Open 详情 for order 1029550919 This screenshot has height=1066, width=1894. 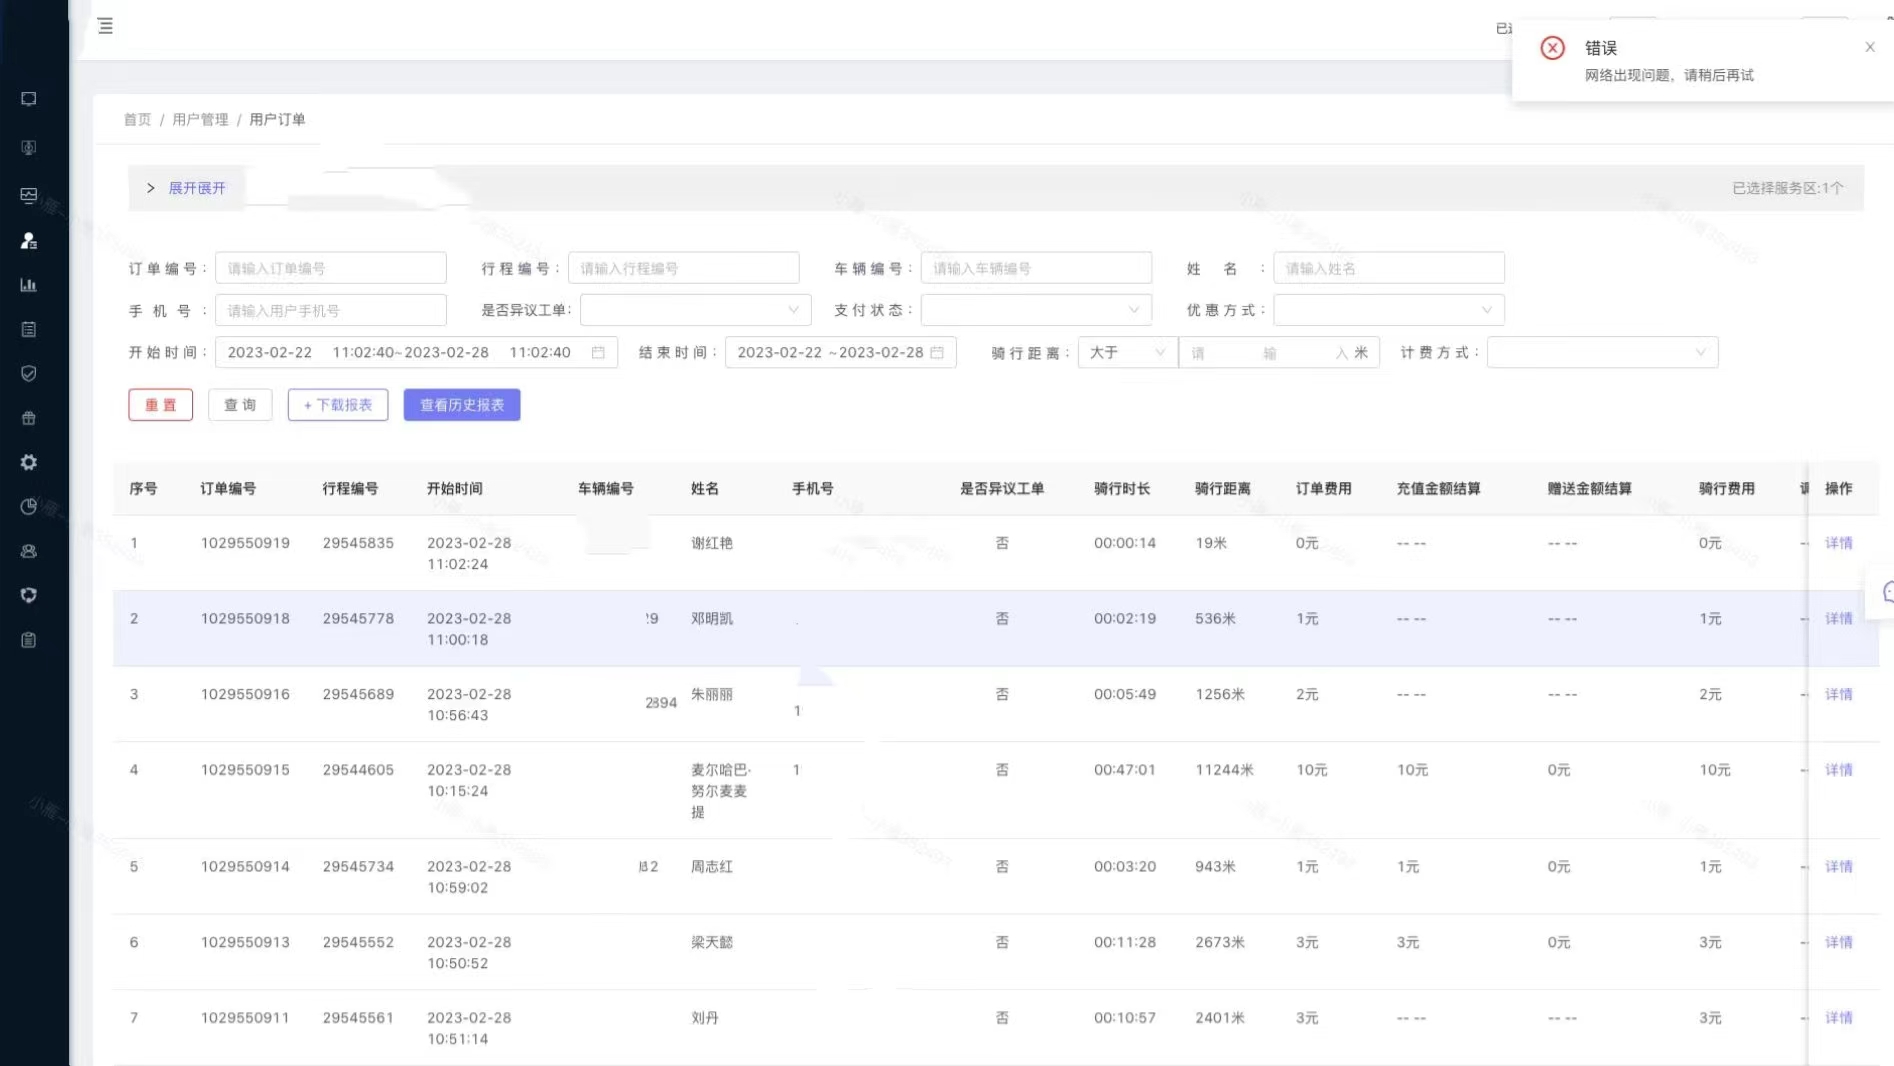point(1838,543)
